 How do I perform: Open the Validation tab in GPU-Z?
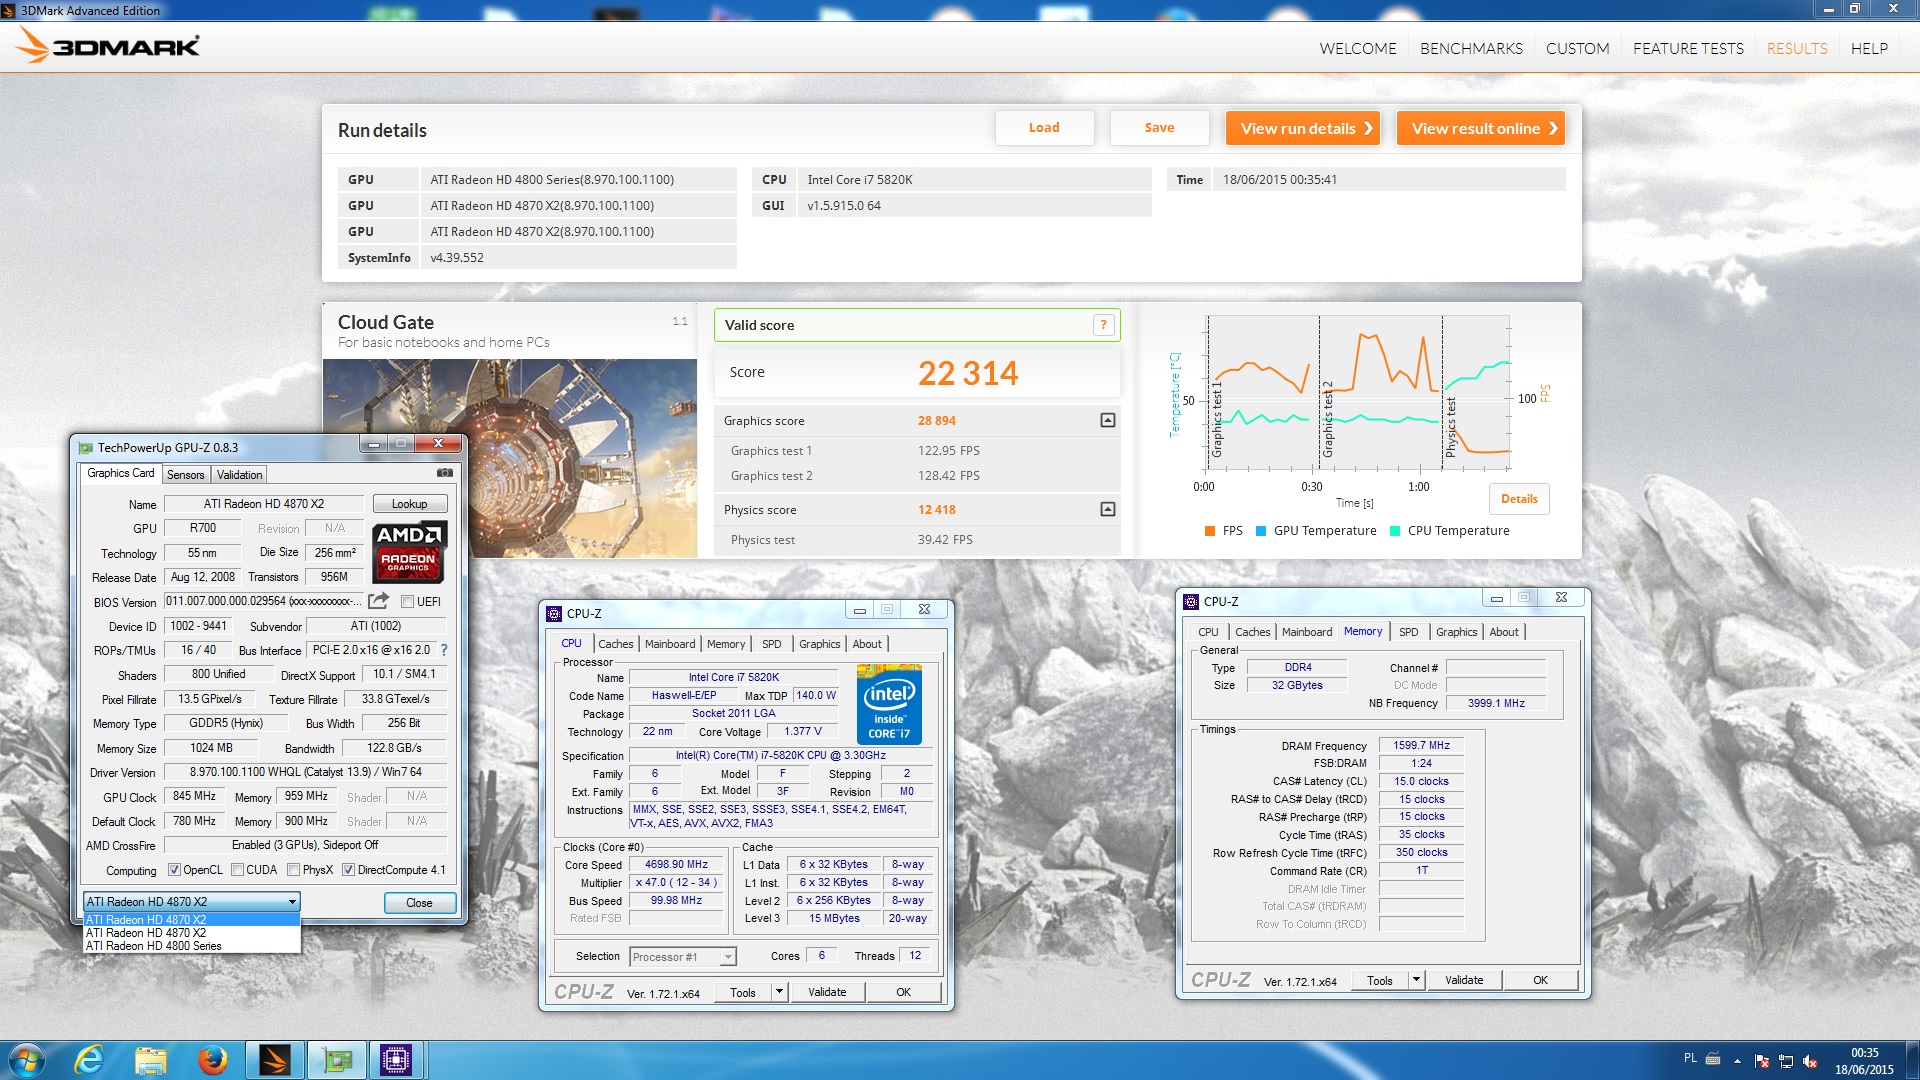point(239,475)
